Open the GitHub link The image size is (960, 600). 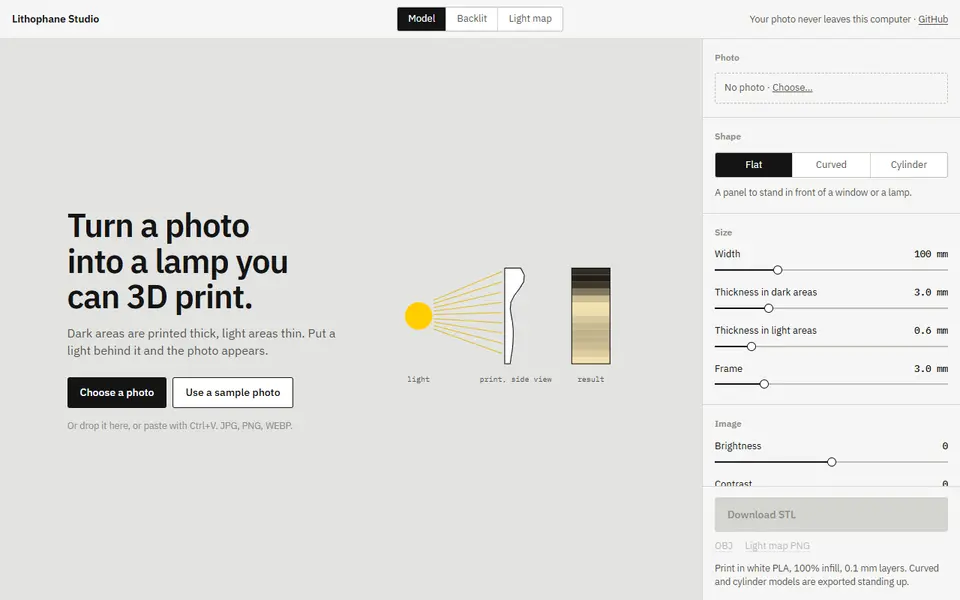pos(932,19)
